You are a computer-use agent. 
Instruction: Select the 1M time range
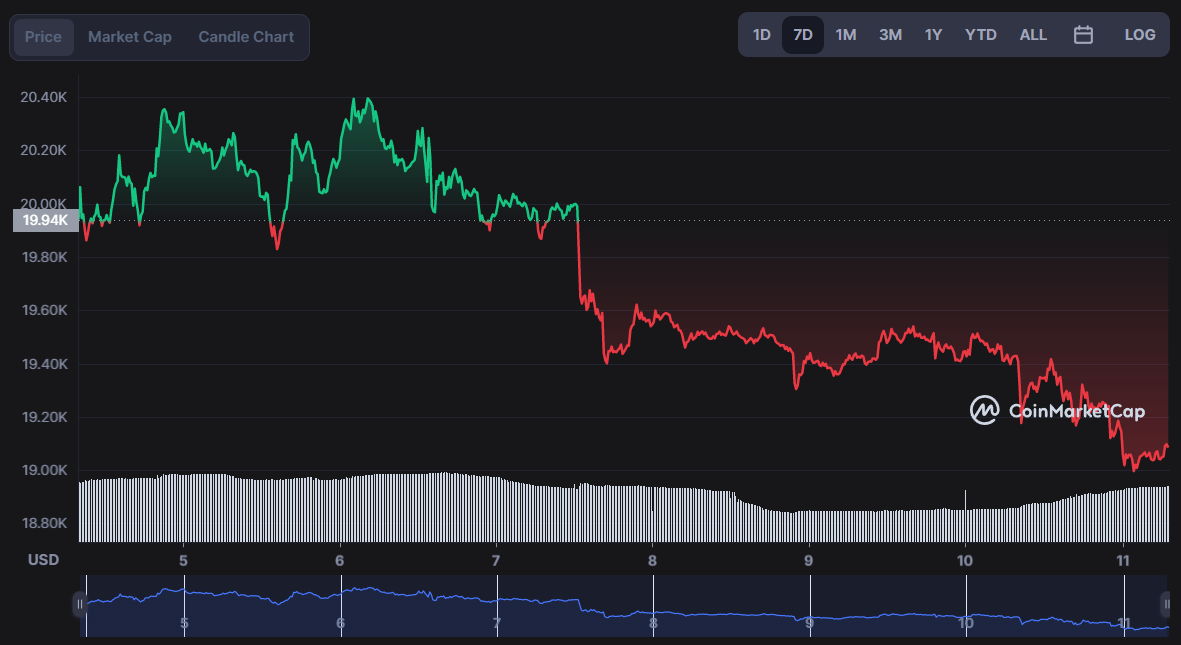[x=846, y=35]
